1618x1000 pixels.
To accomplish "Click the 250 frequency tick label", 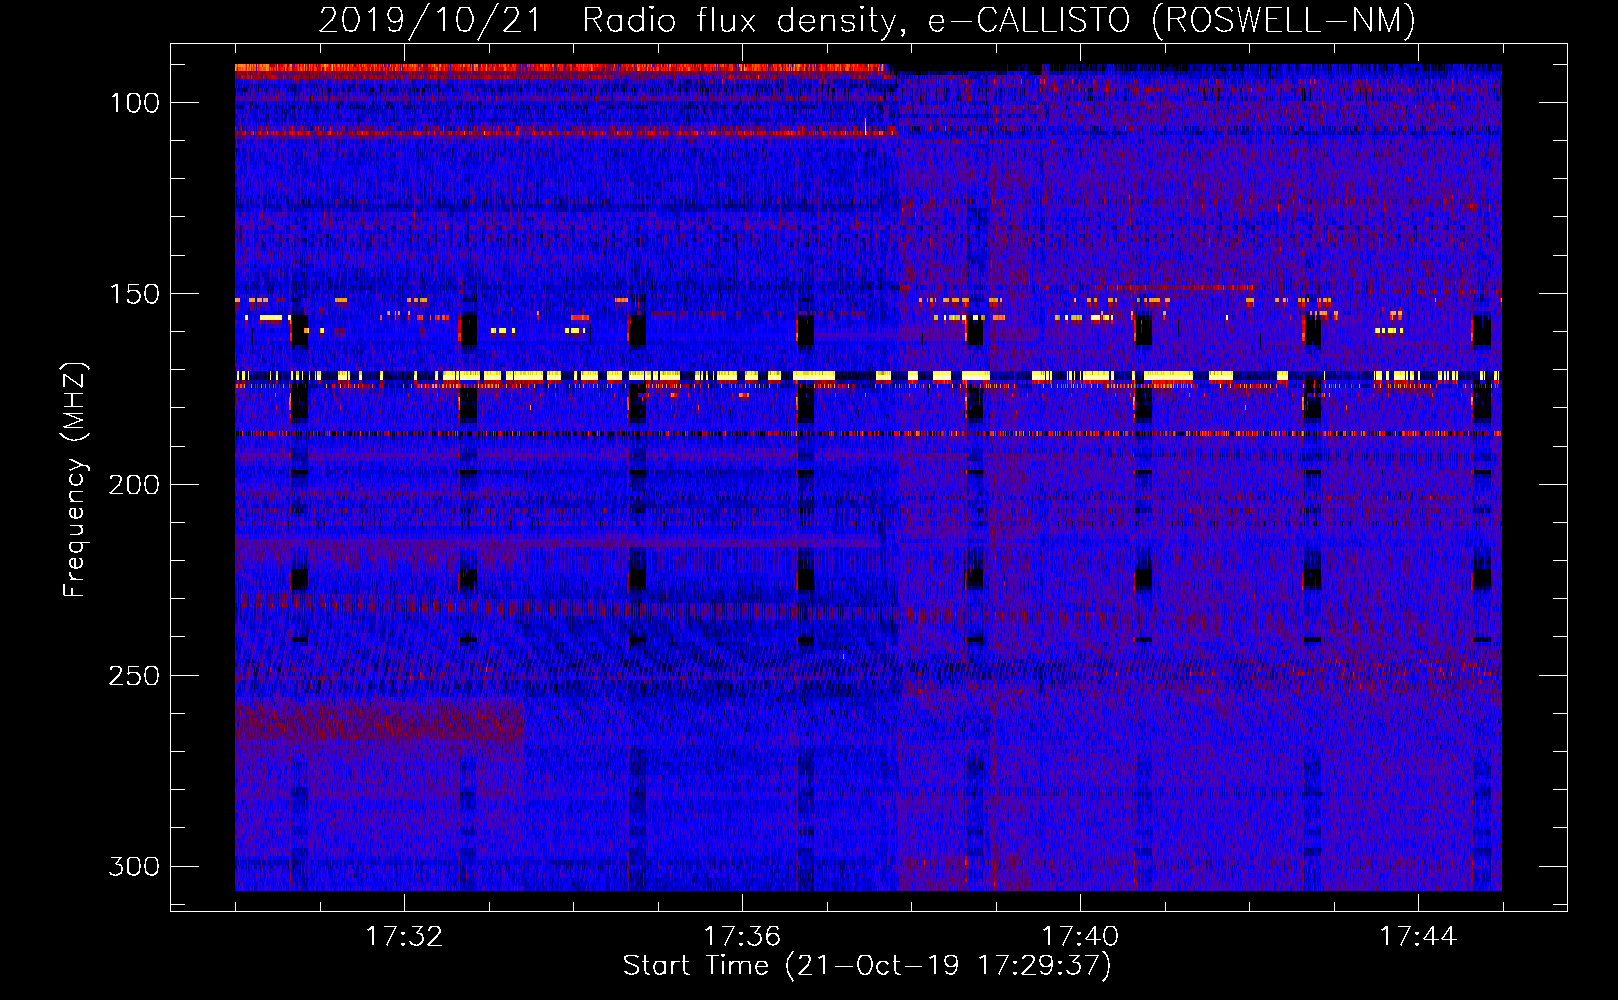I will [x=134, y=676].
